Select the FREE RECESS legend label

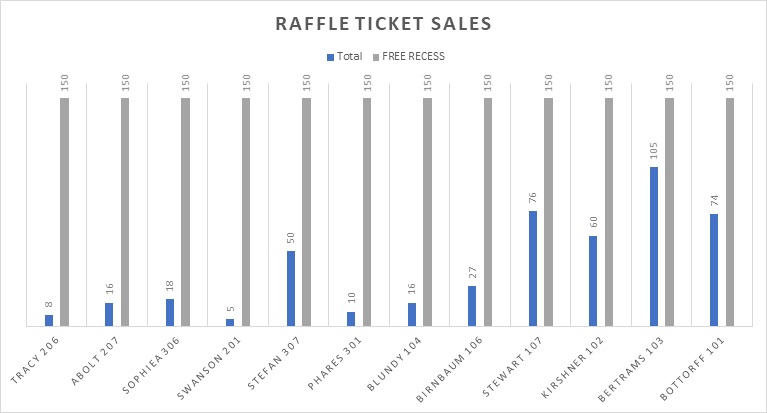click(415, 56)
